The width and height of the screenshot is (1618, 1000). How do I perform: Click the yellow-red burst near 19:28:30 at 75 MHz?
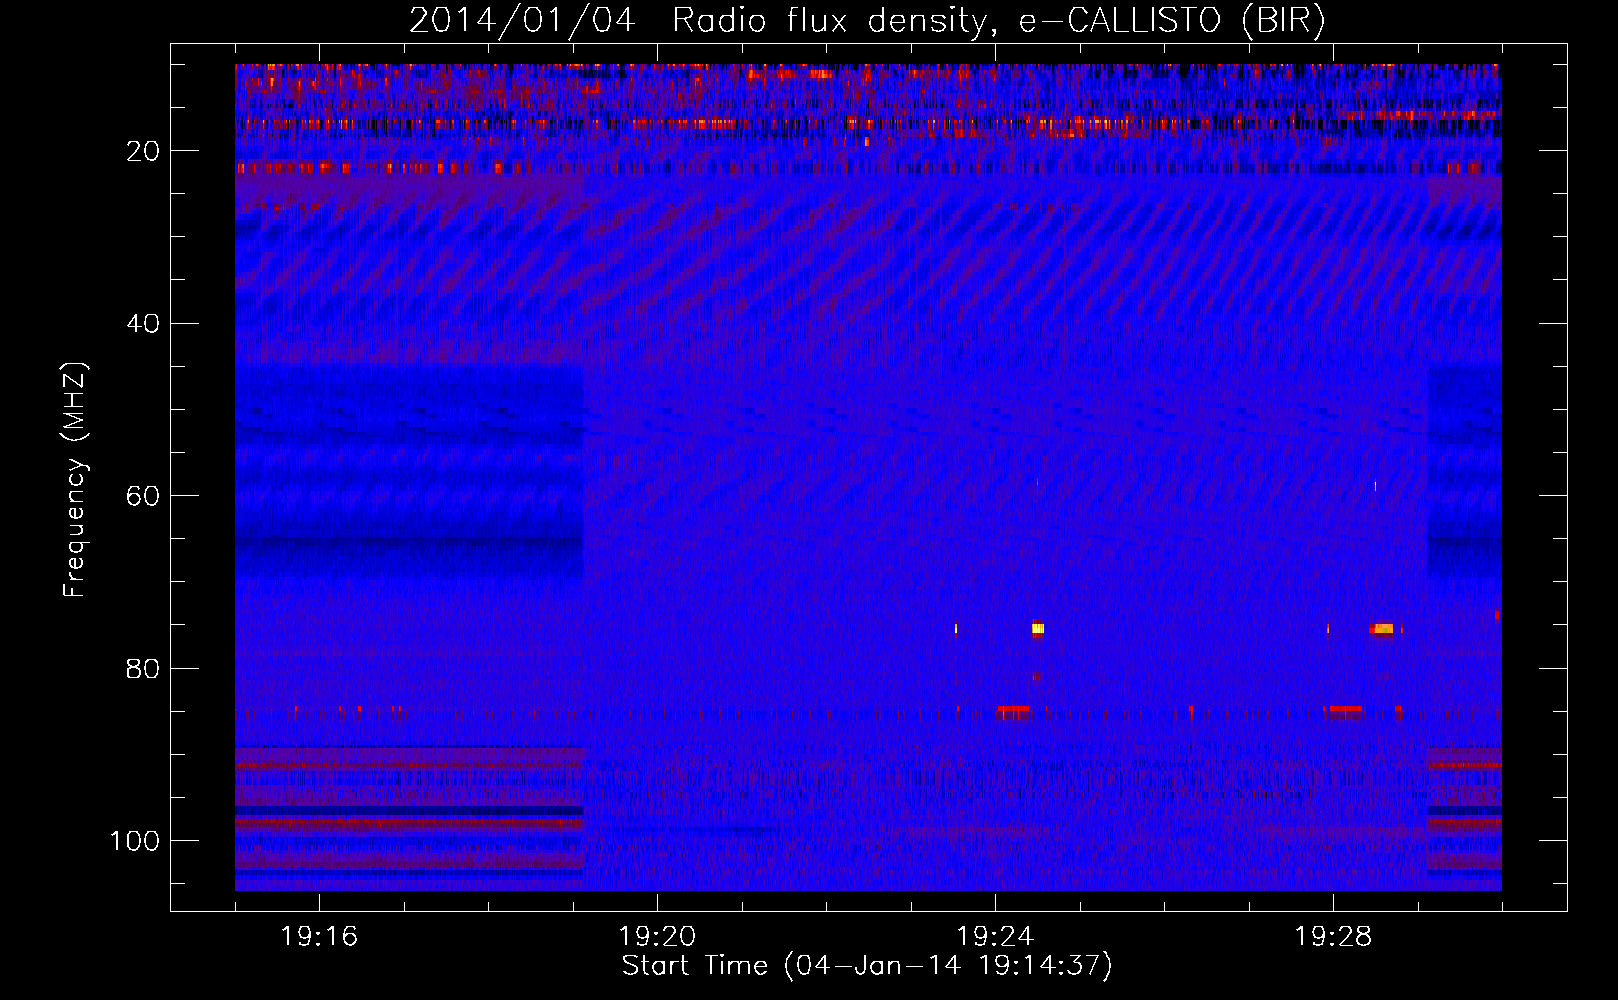tap(1383, 629)
